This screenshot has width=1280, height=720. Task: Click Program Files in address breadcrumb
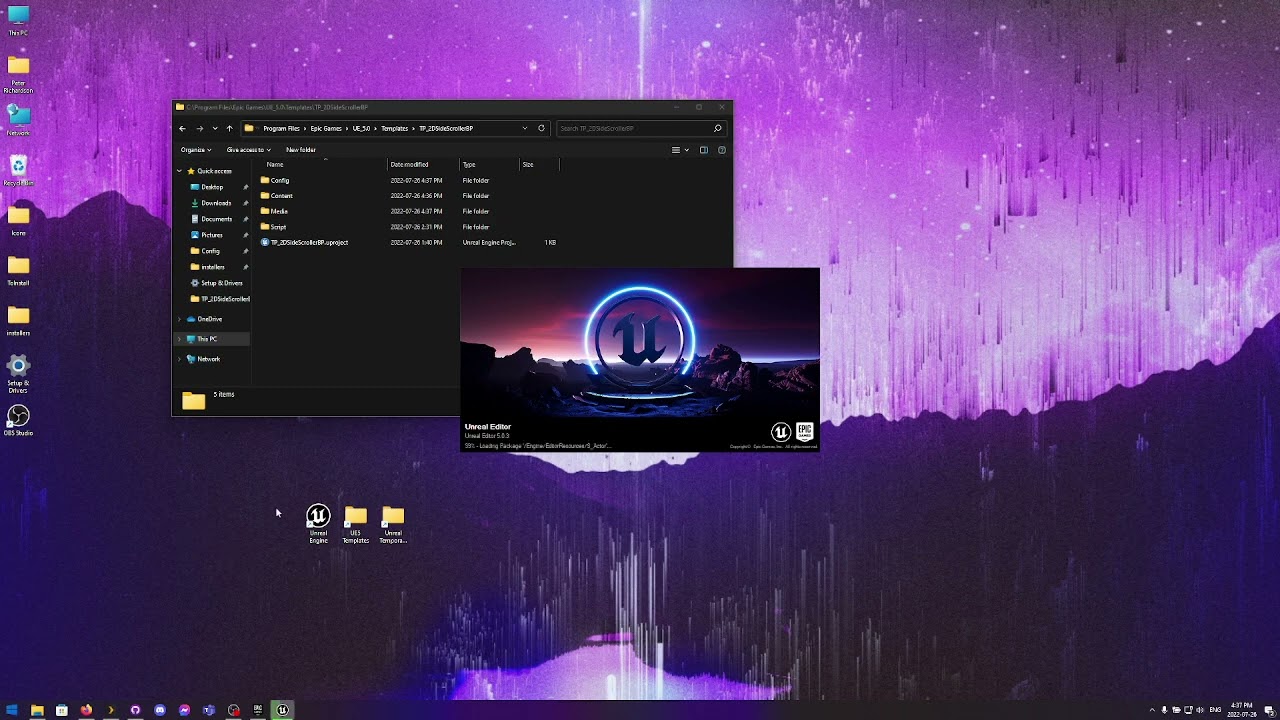click(281, 128)
